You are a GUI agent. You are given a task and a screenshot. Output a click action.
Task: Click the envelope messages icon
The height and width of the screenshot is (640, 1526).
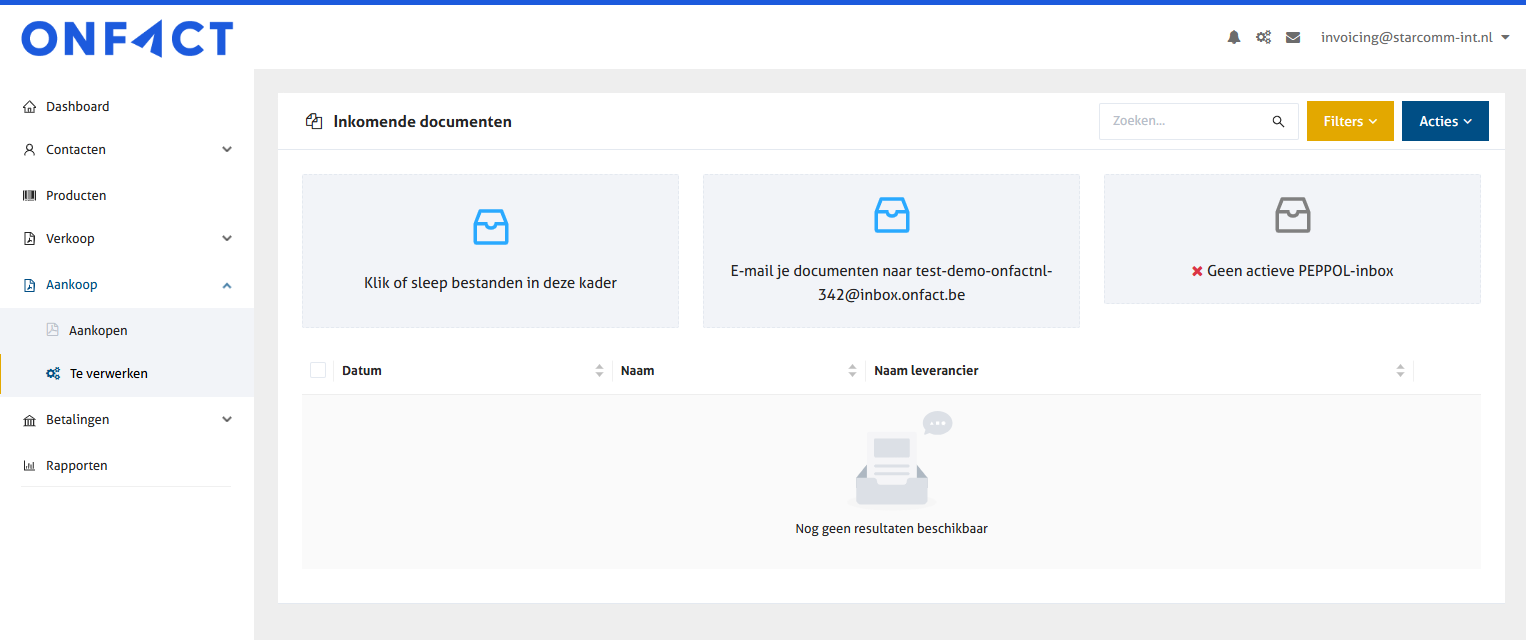click(1293, 37)
